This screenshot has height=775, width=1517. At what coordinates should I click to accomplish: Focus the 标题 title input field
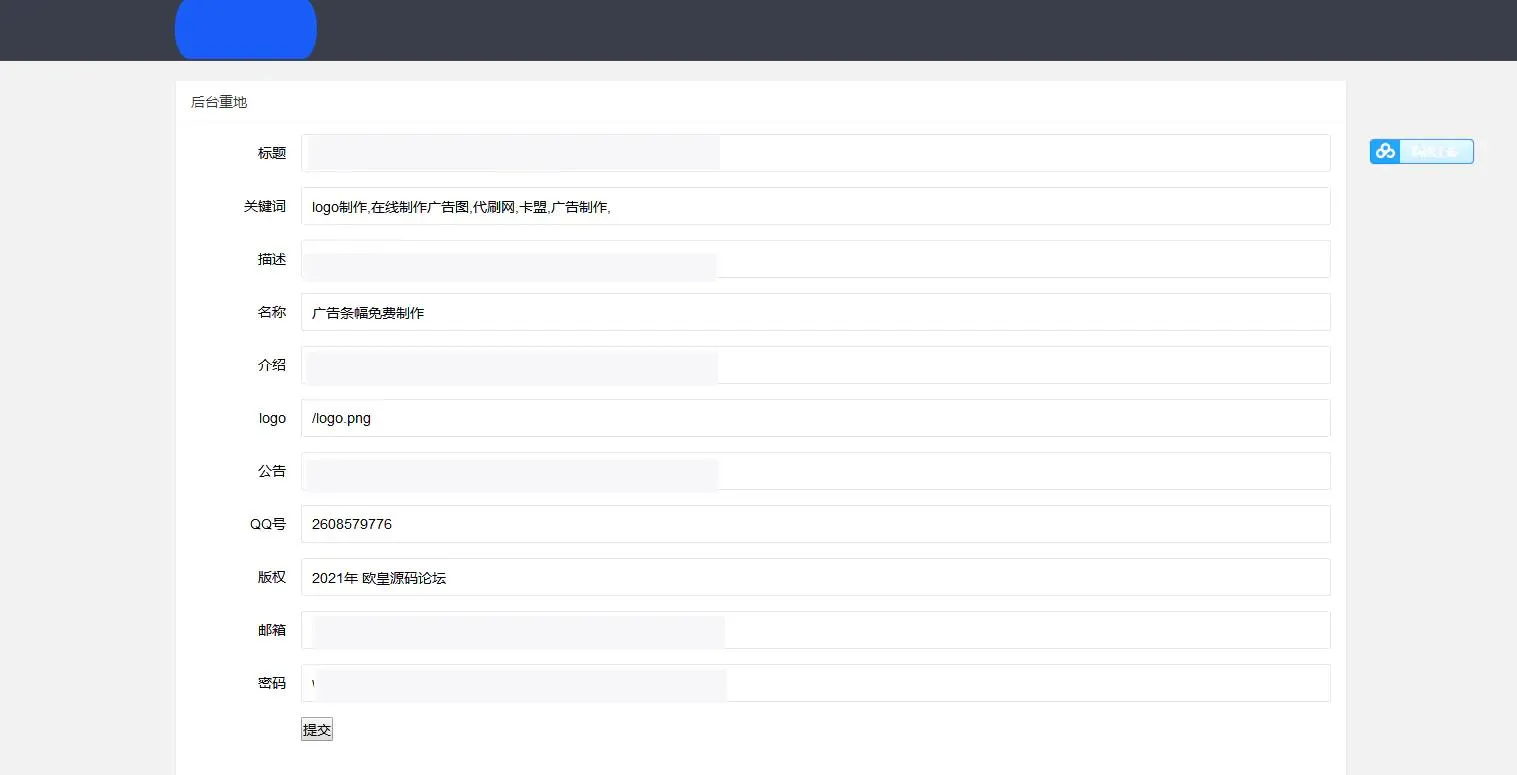click(x=815, y=153)
